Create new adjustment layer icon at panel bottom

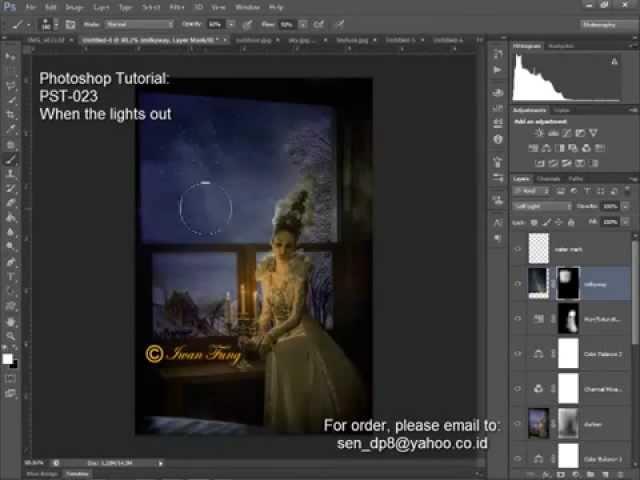[576, 475]
